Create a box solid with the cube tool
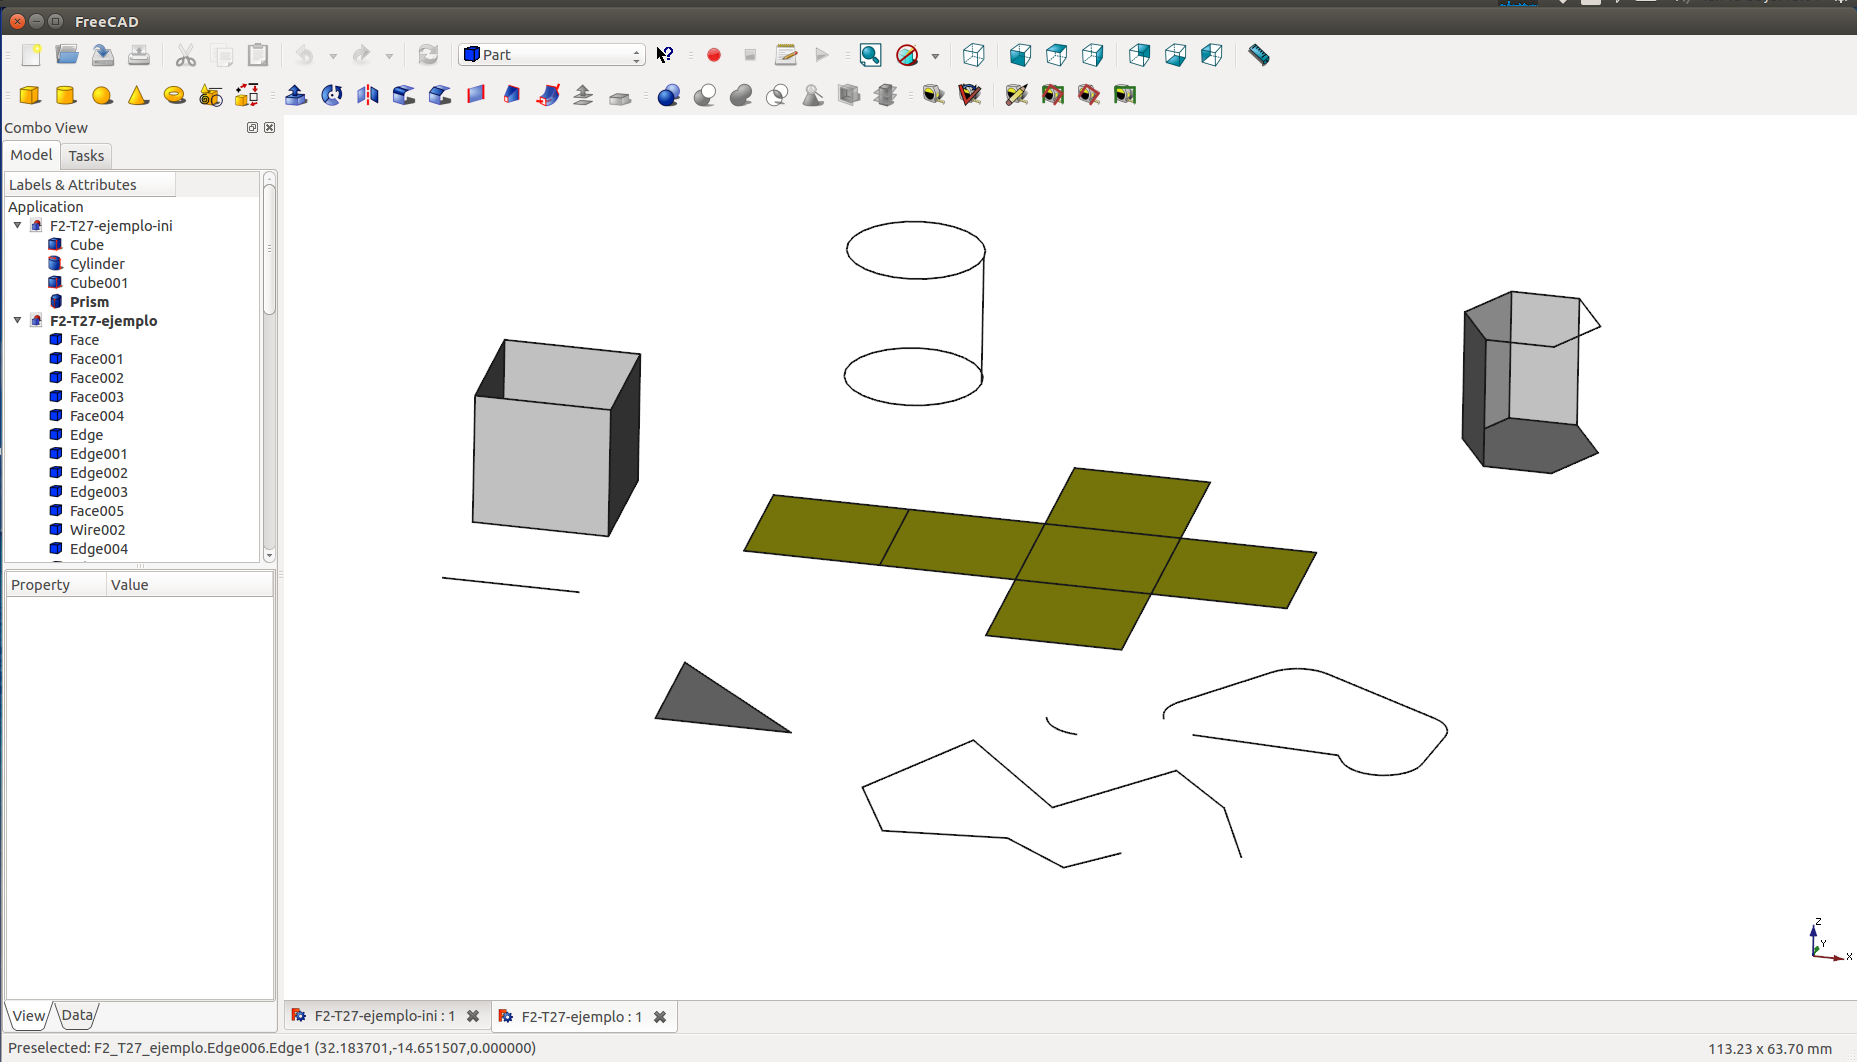1857x1062 pixels. [x=30, y=95]
